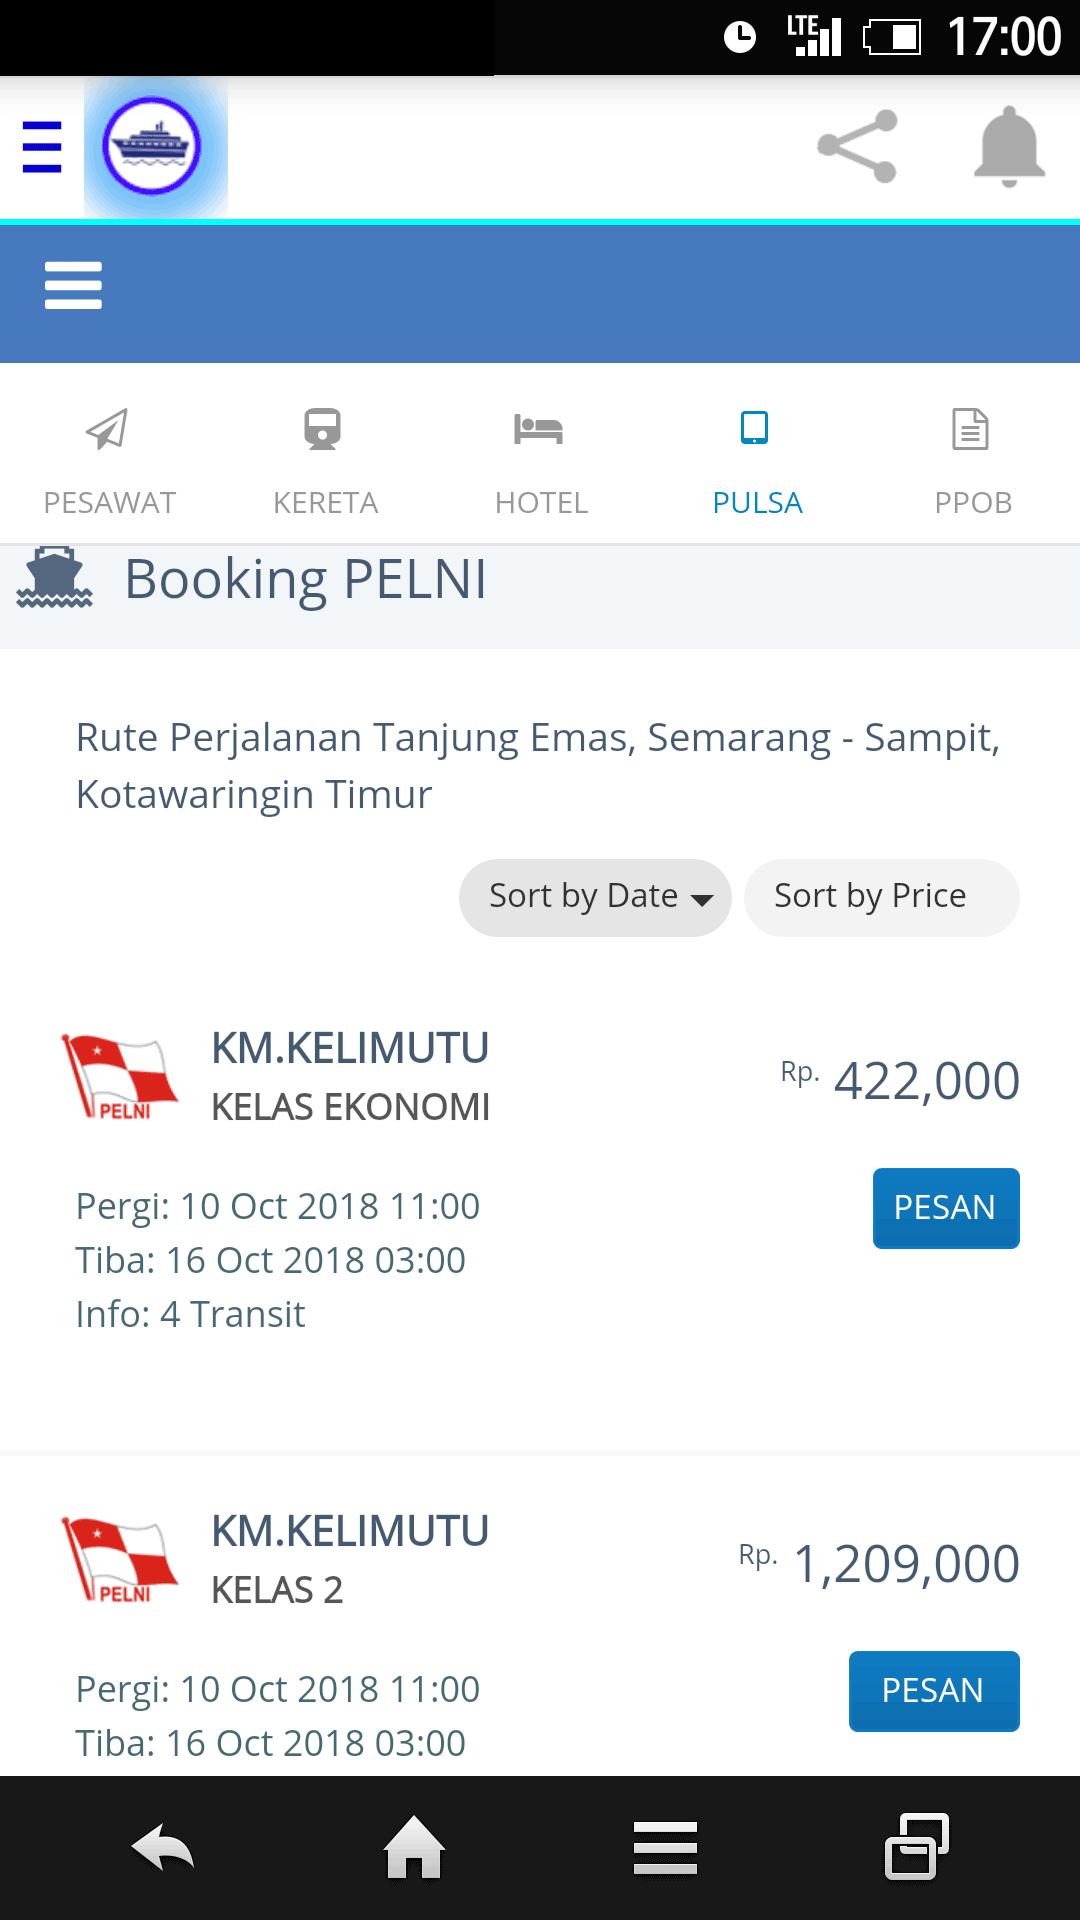Tap the PELNI flag logo for Kelas Ekonomi

[119, 1077]
